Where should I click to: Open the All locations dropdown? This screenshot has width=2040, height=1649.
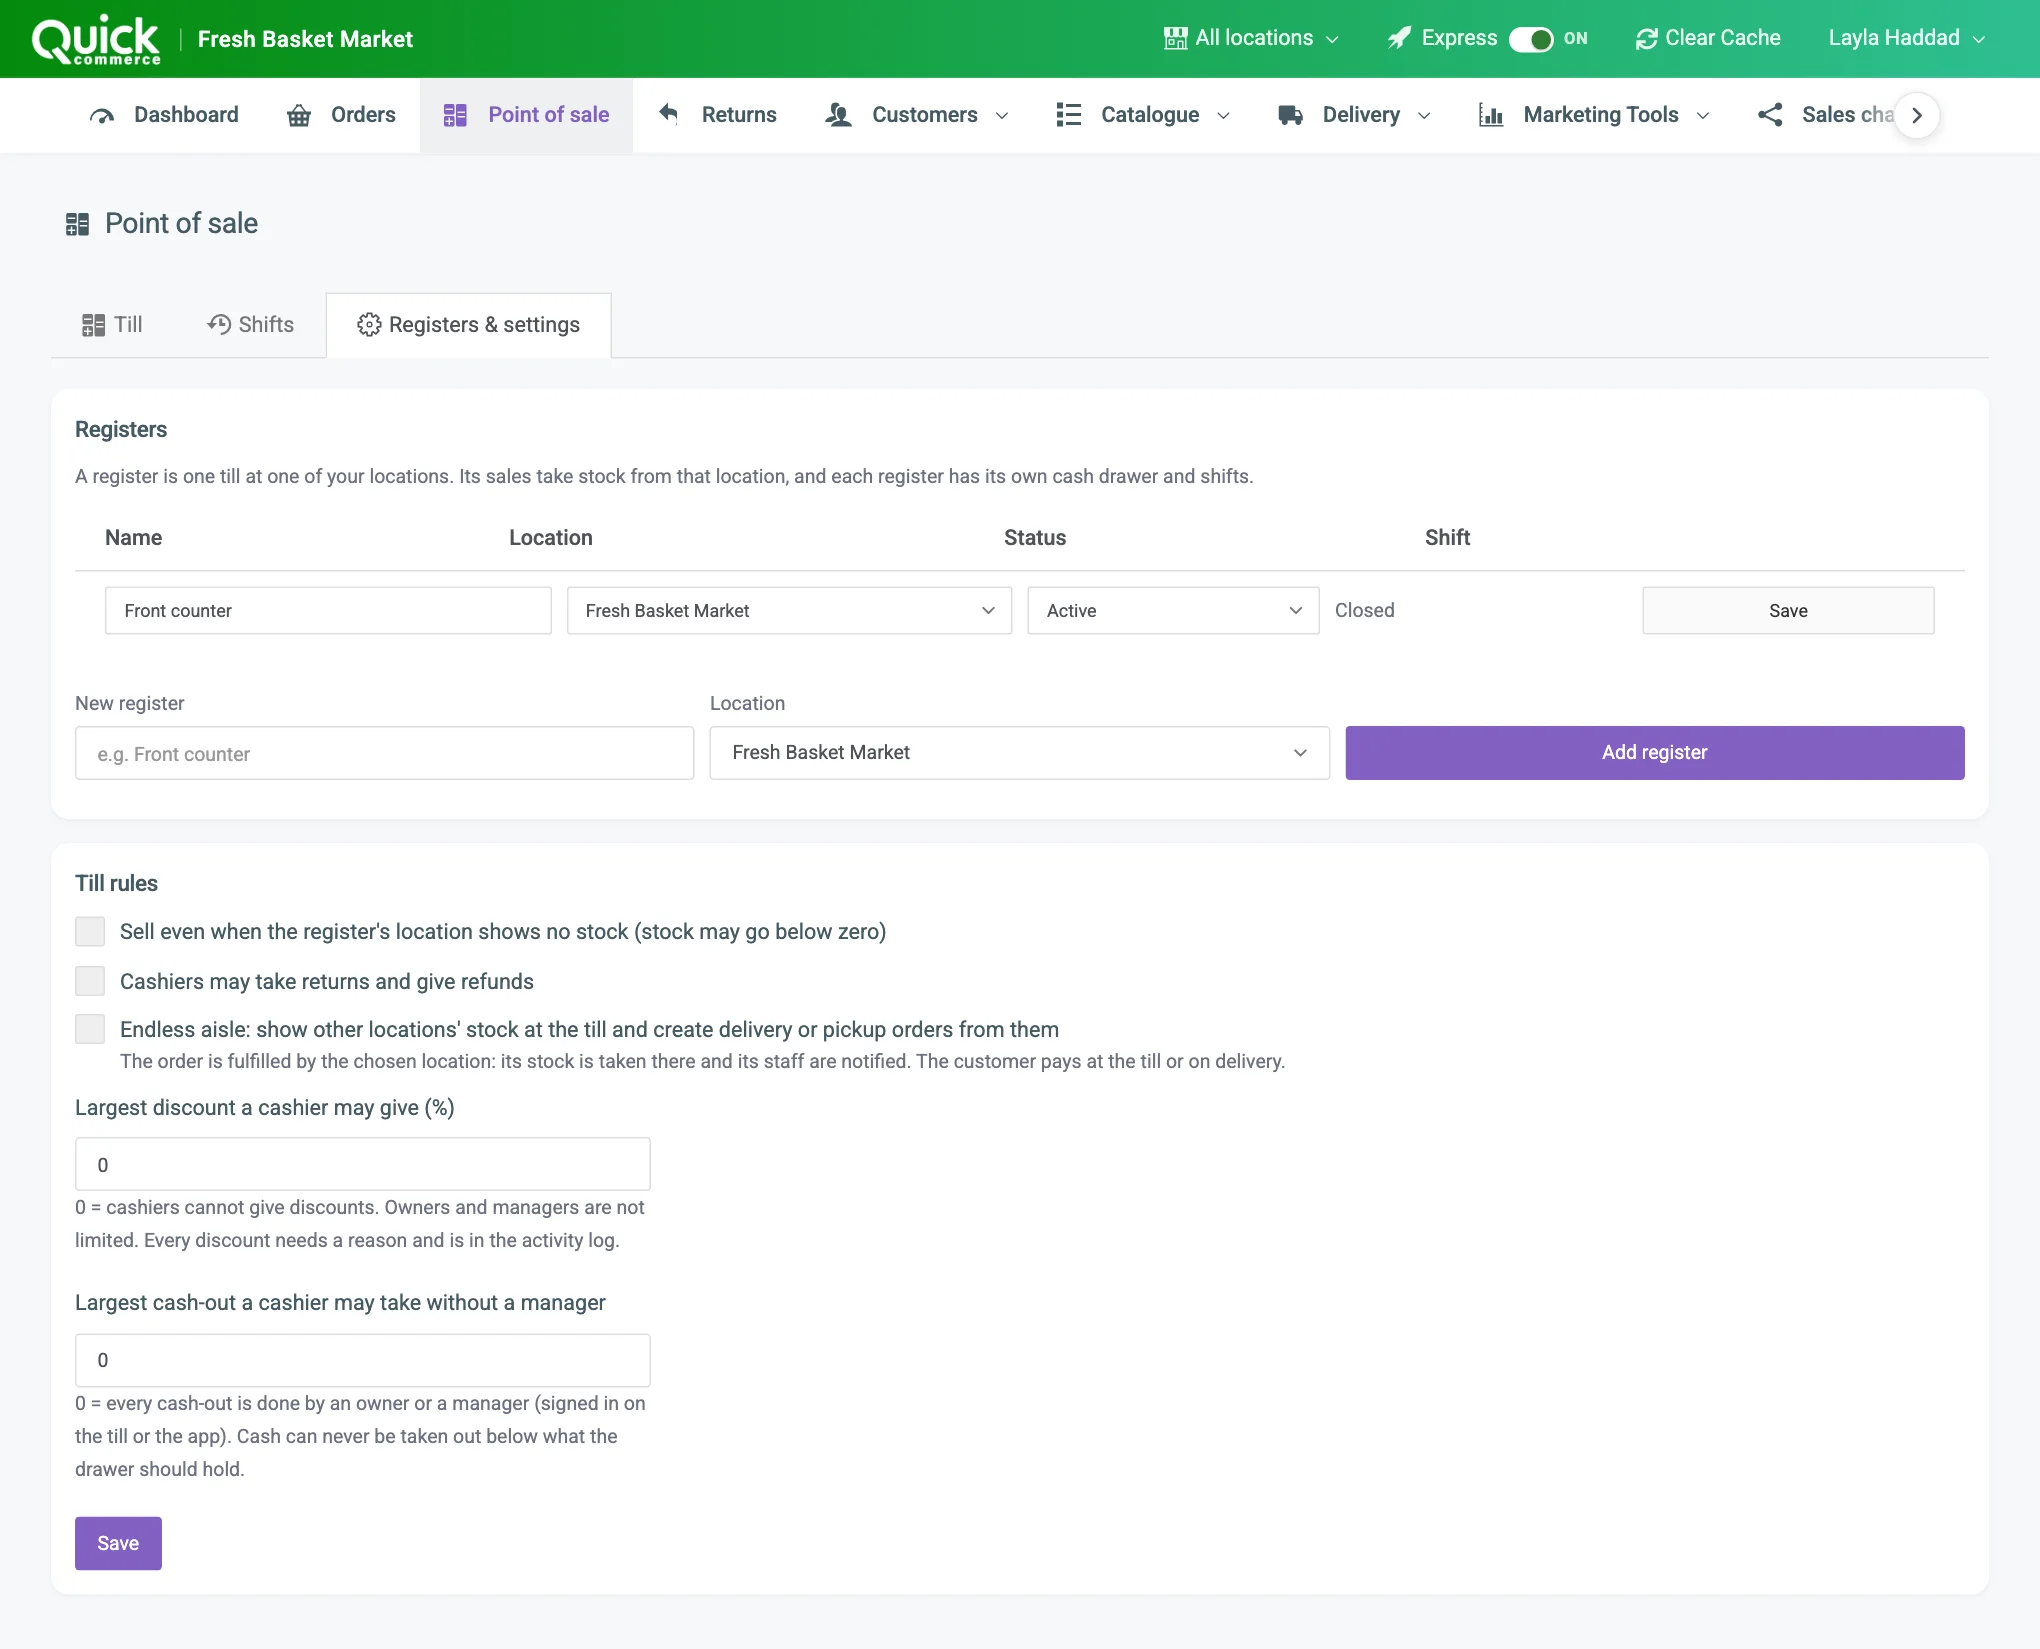point(1252,38)
